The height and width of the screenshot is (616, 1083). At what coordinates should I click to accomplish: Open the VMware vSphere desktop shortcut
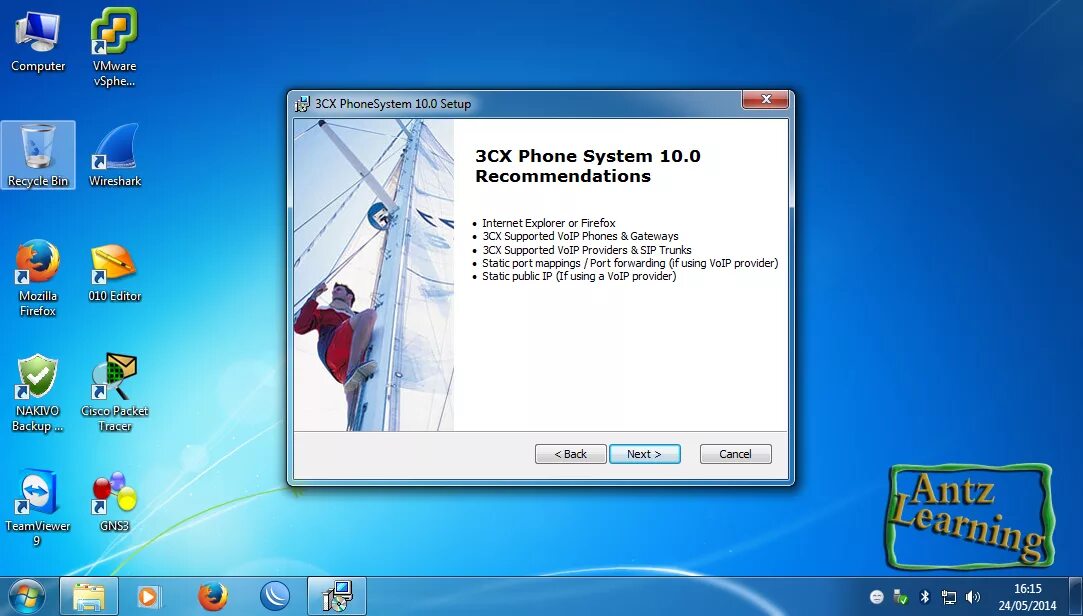pos(115,47)
